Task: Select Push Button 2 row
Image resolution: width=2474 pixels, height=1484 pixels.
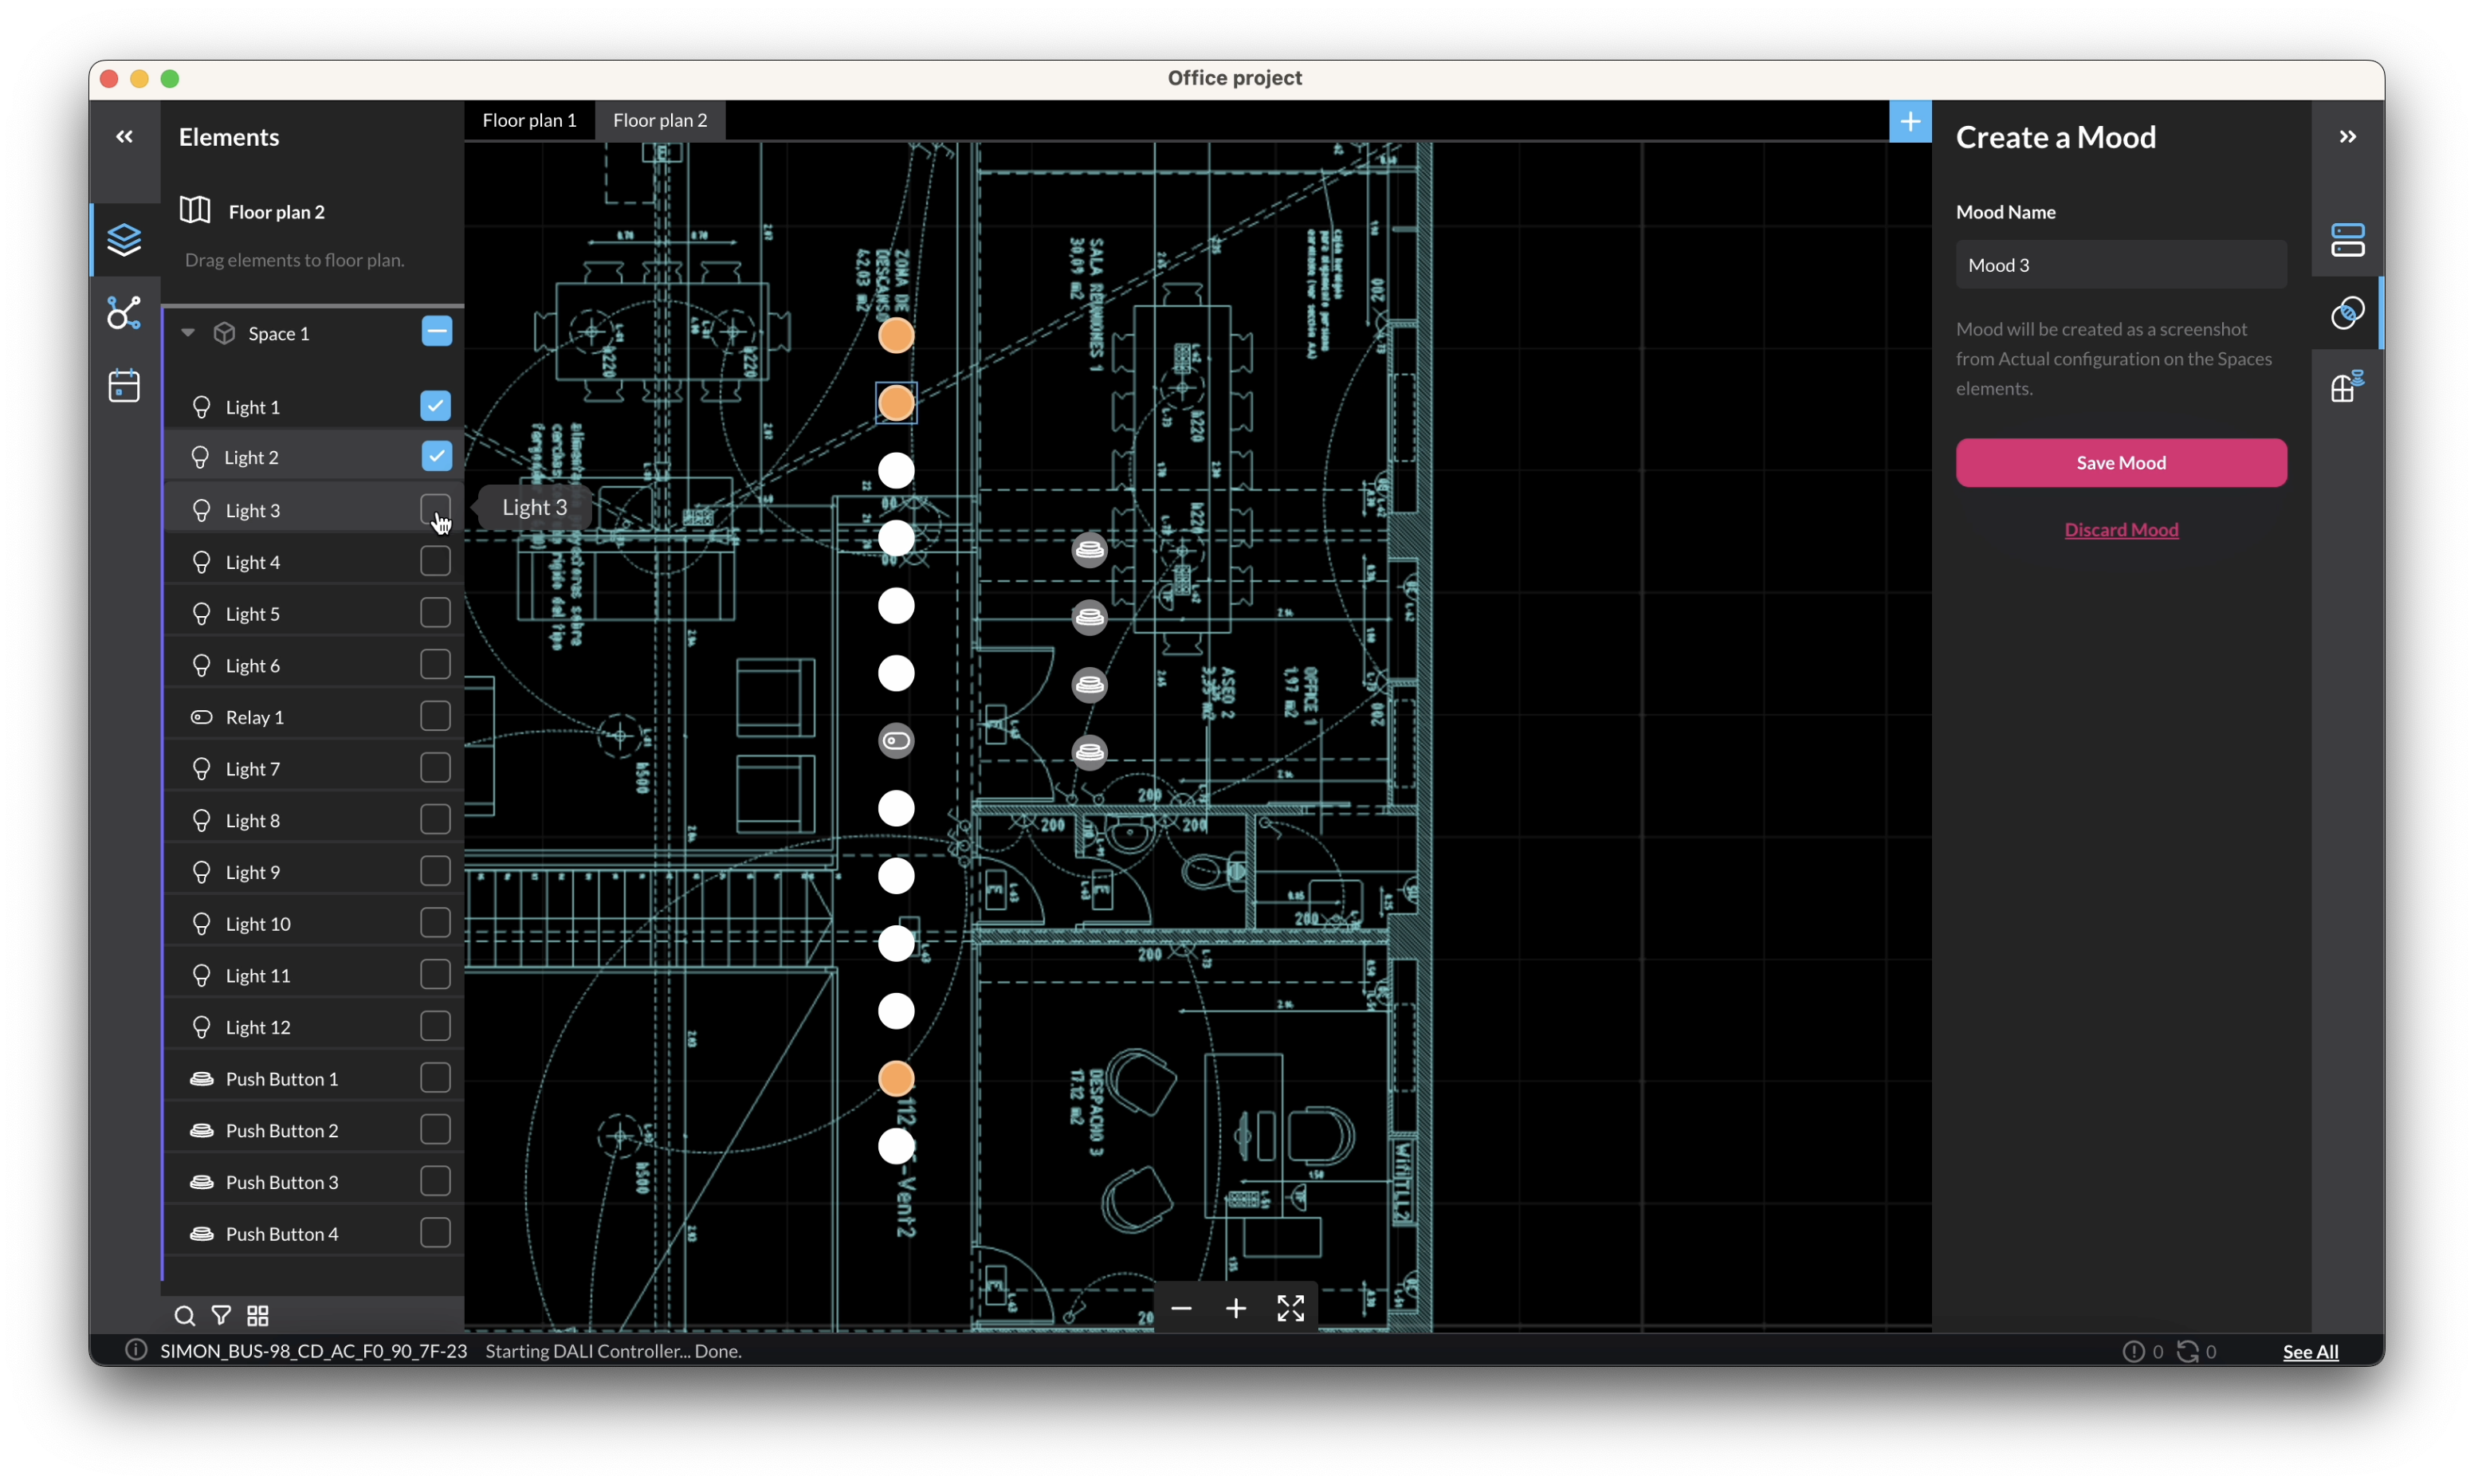Action: coord(313,1130)
